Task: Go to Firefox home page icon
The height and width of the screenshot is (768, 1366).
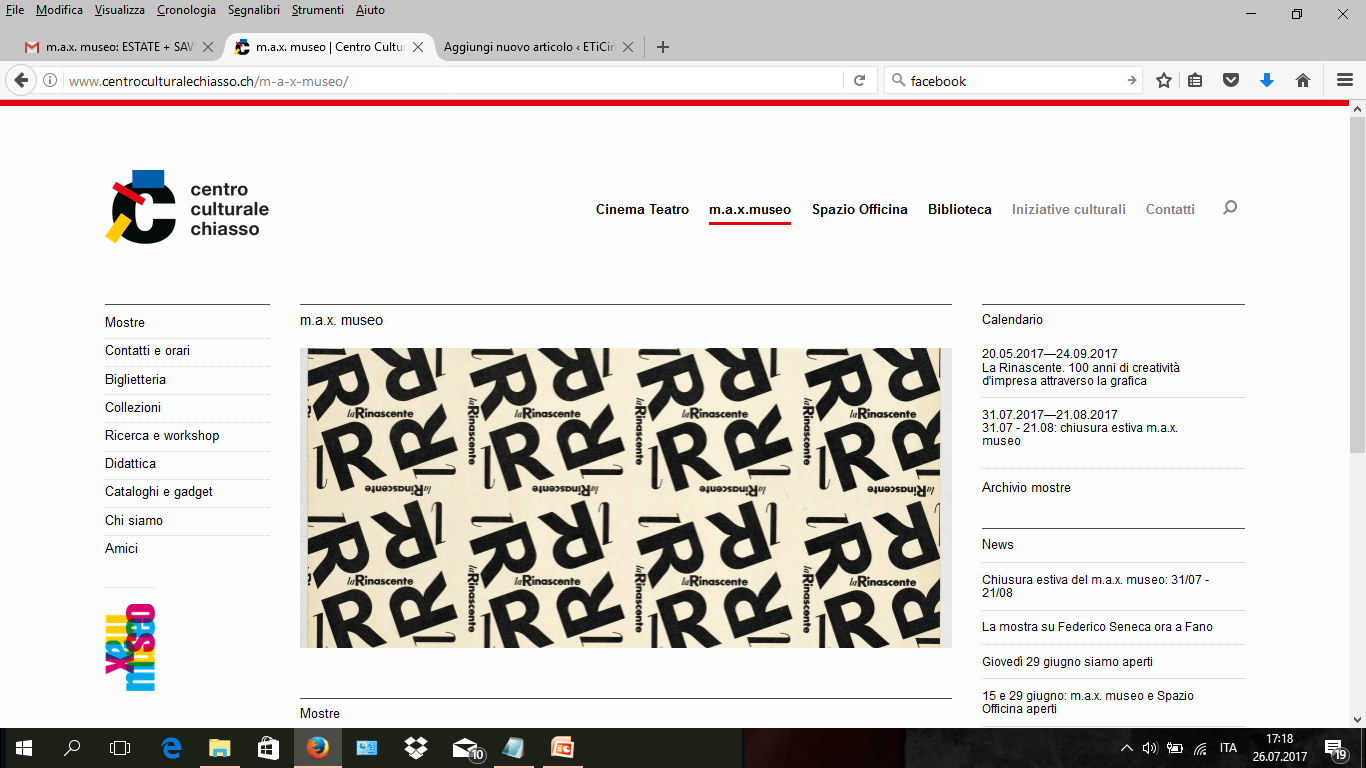Action: (1303, 81)
